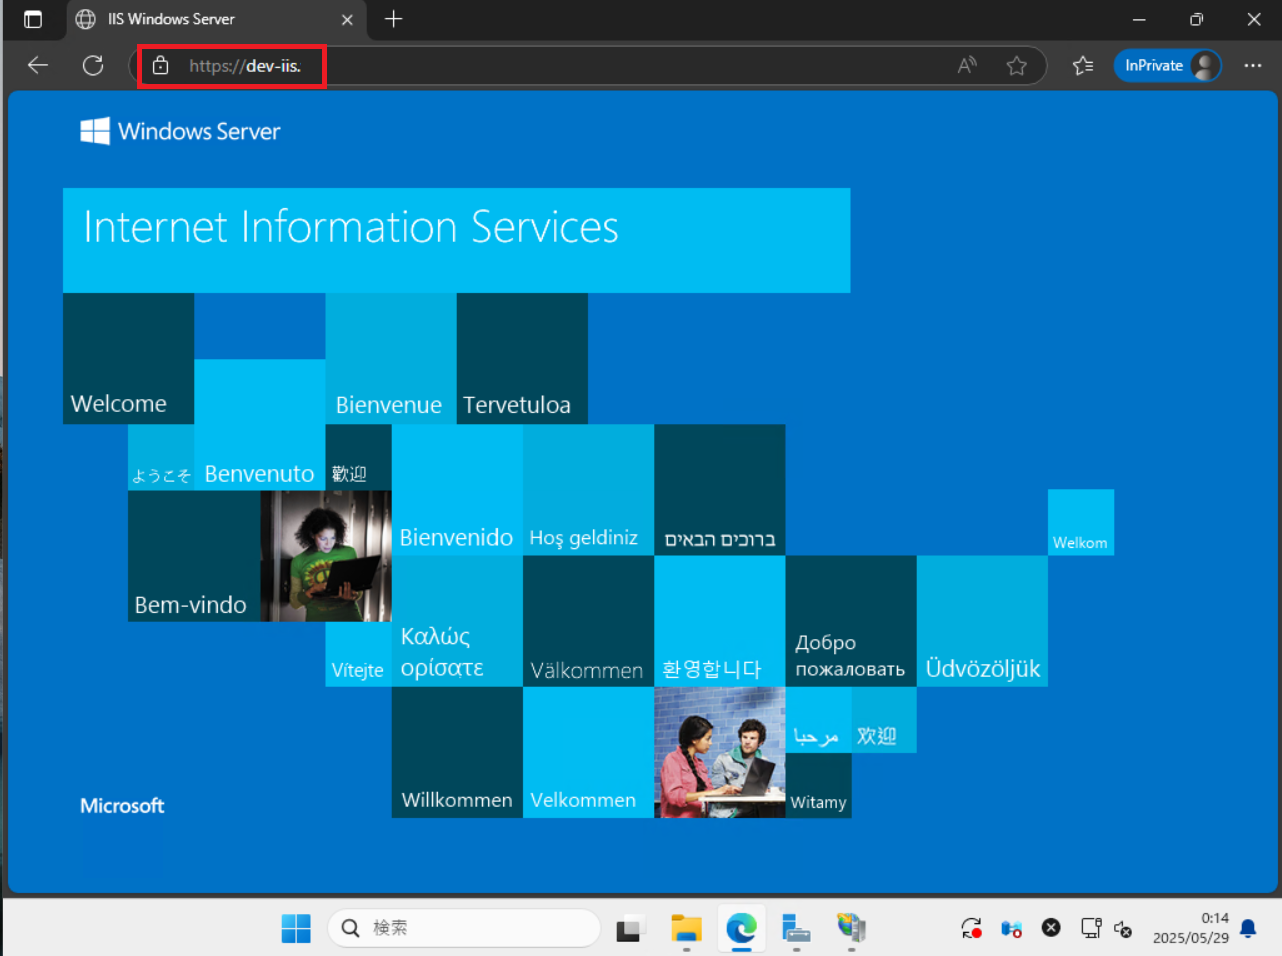Image resolution: width=1282 pixels, height=956 pixels.
Task: View site information via lock icon
Action: (161, 66)
